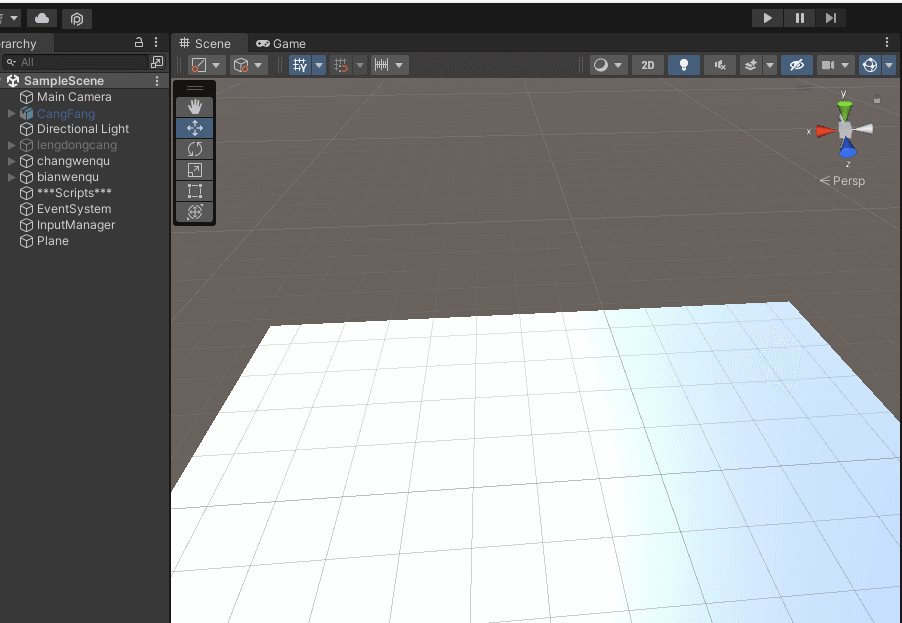
Task: Open the Hierarchy panel options menu
Action: click(x=156, y=42)
